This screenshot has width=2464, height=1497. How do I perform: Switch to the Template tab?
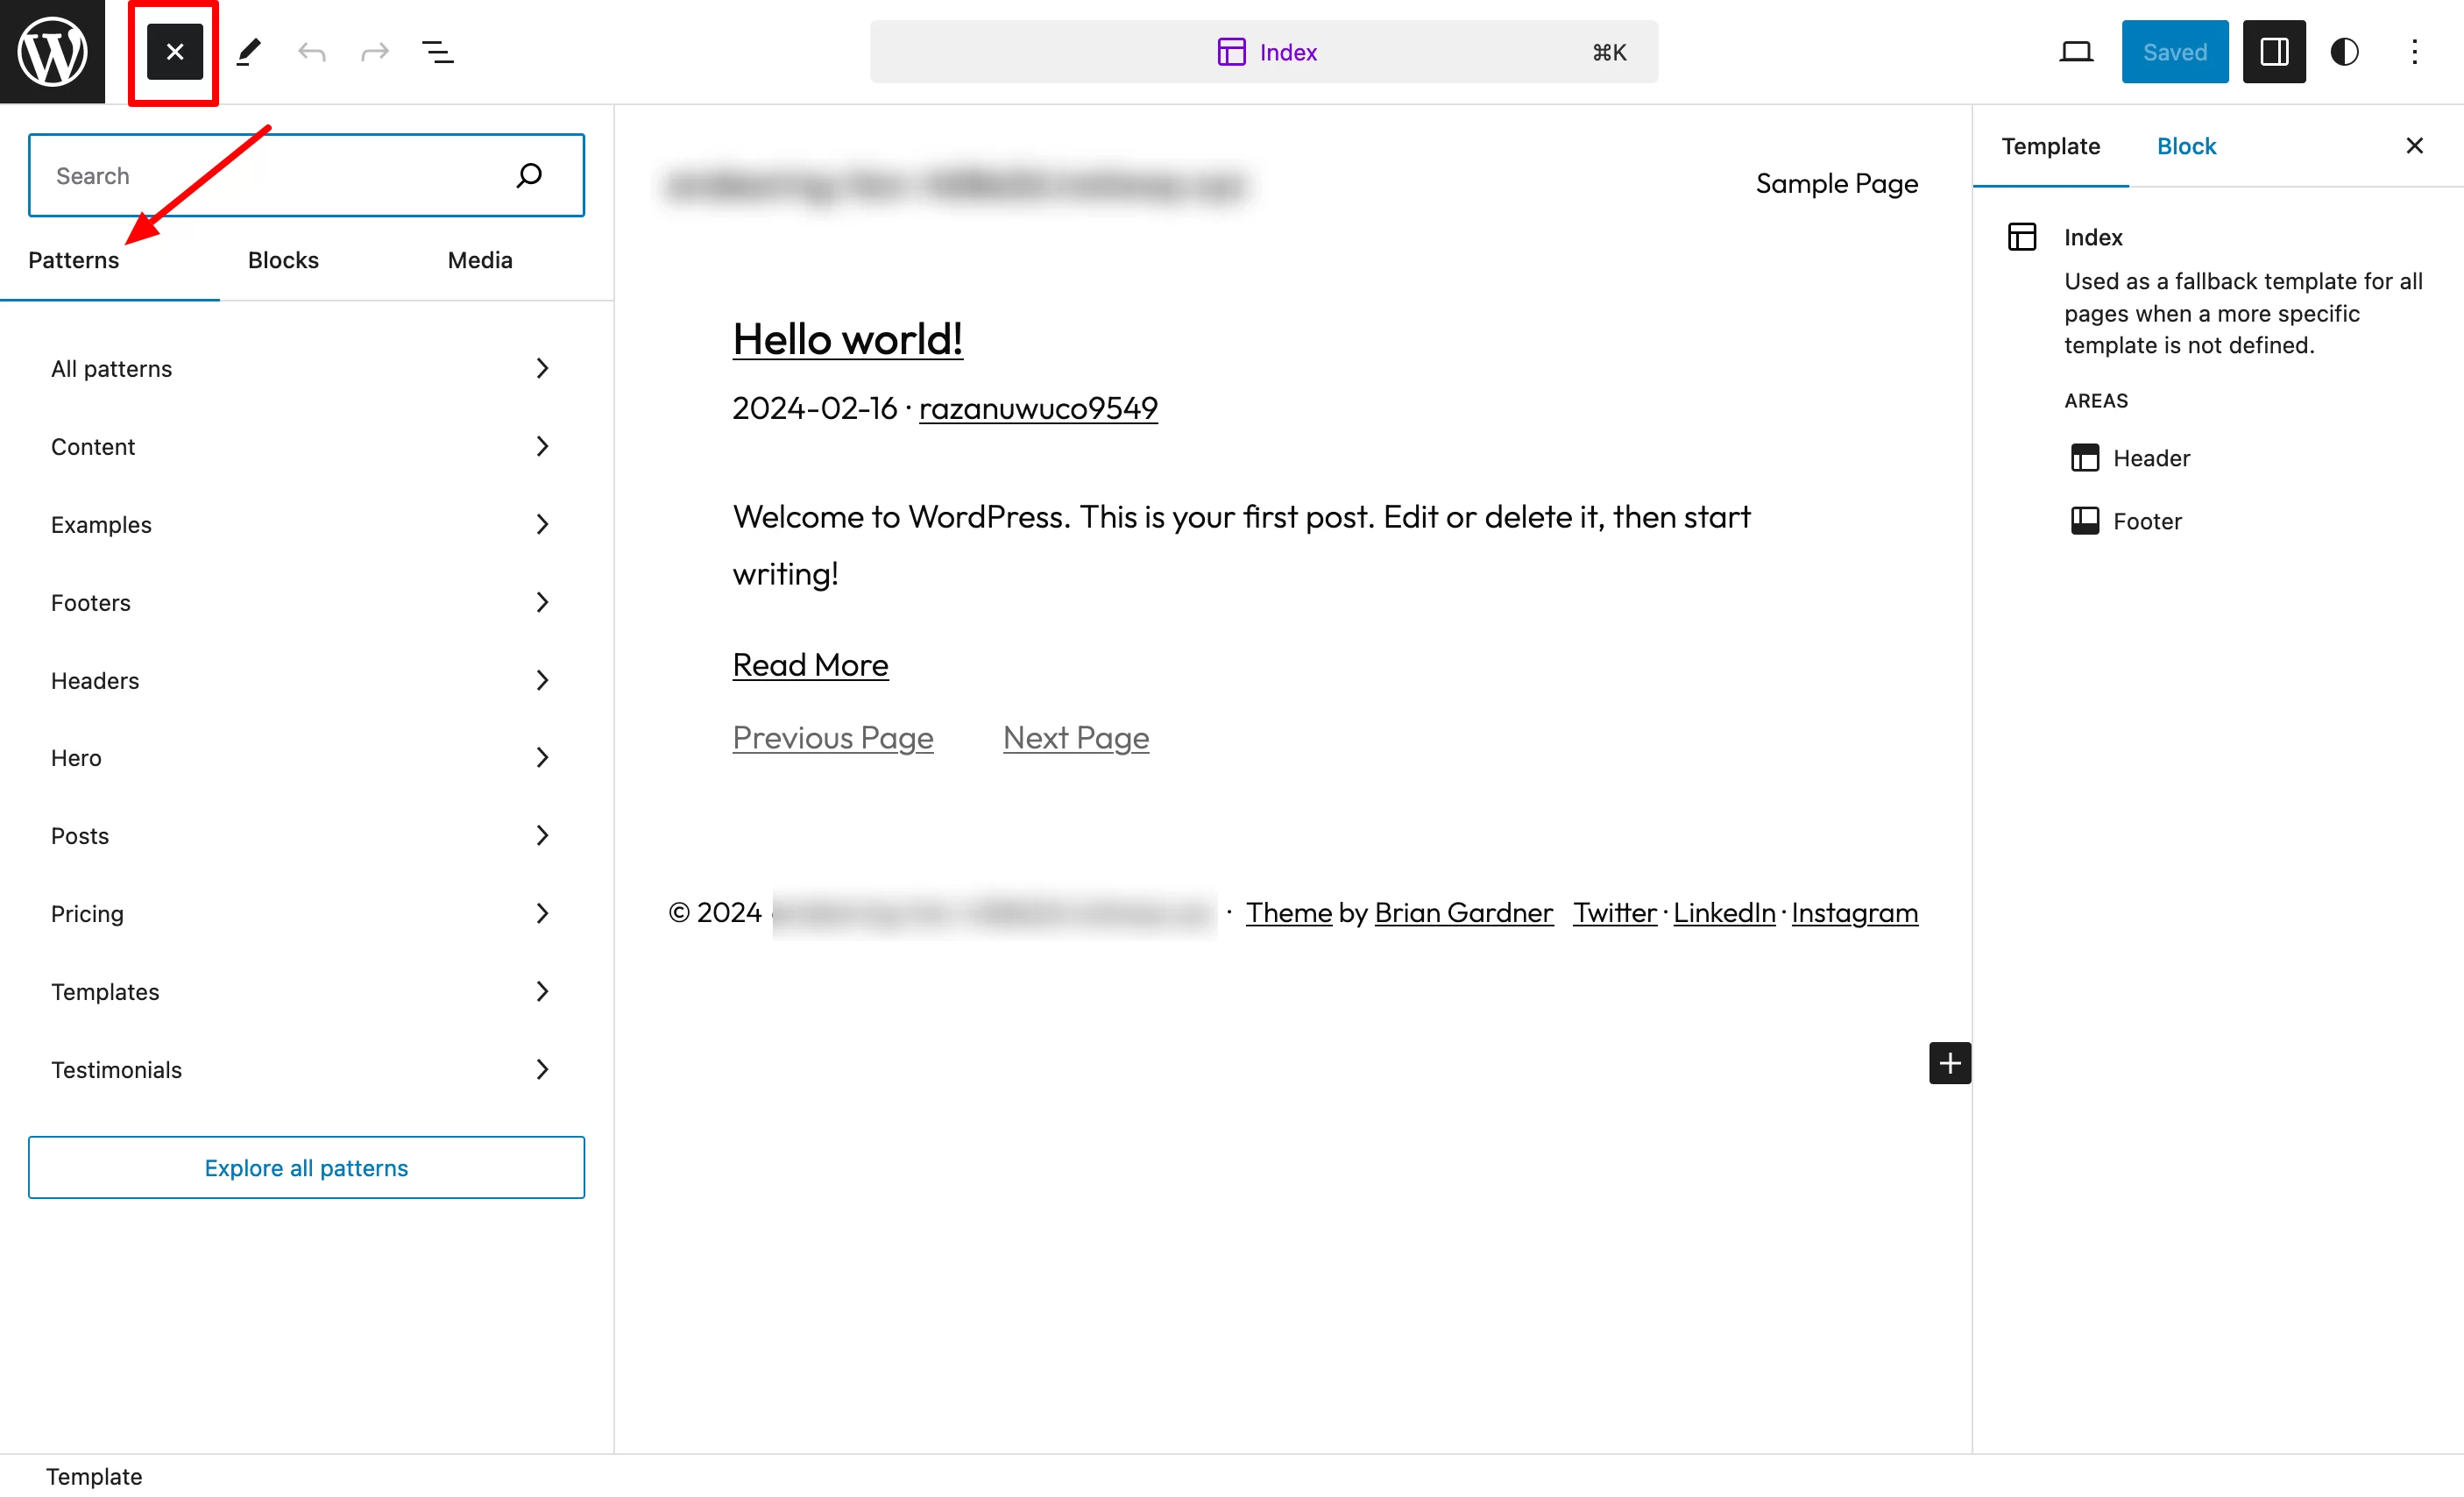coord(2054,145)
